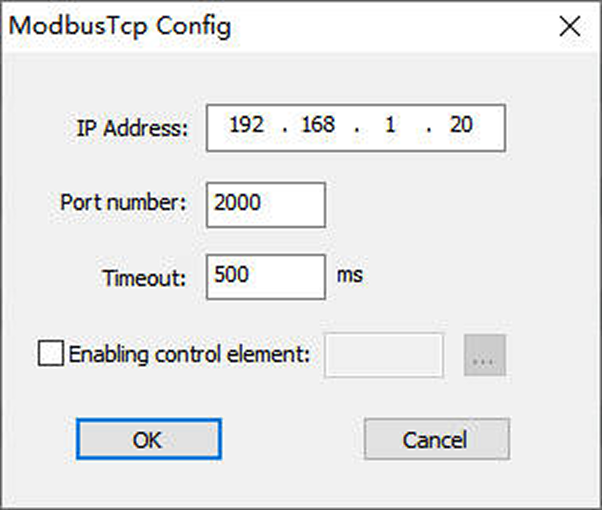Click the Port number field showing 2000
The image size is (602, 510).
[266, 204]
